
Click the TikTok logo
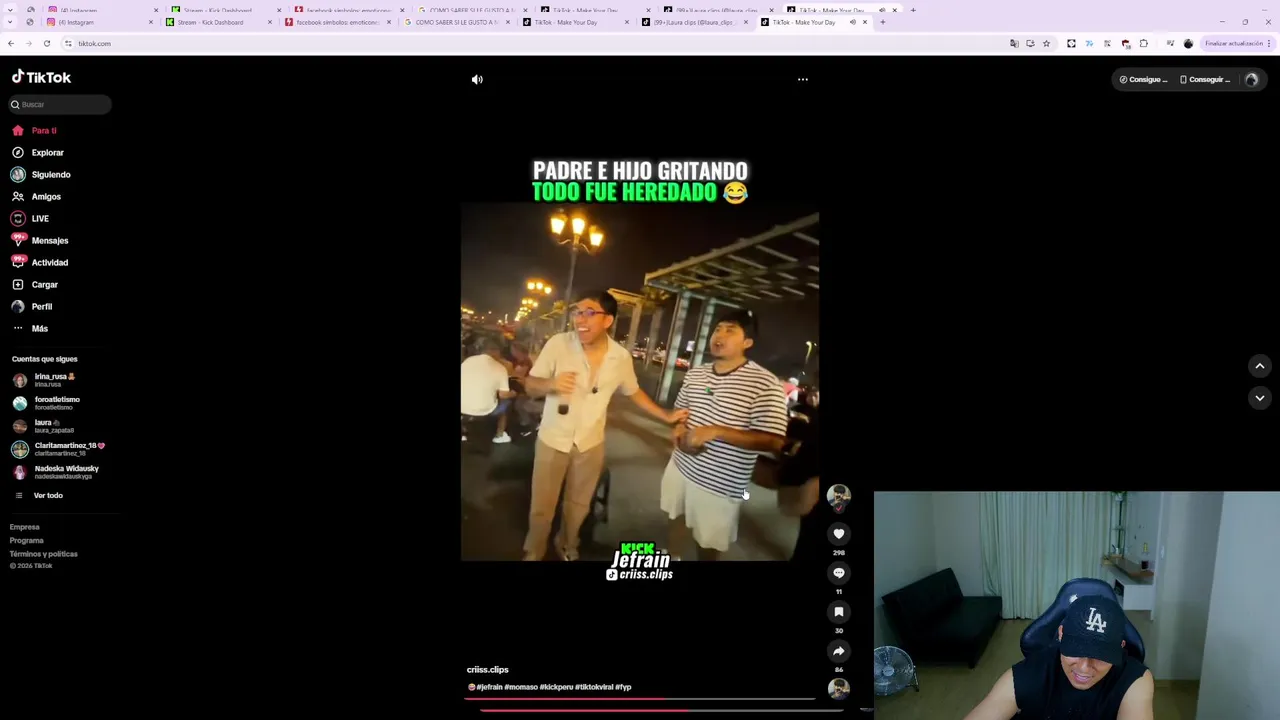pyautogui.click(x=41, y=77)
